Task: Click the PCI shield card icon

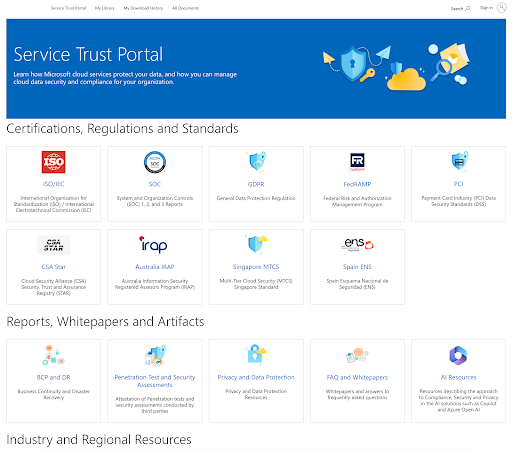Action: 459,161
